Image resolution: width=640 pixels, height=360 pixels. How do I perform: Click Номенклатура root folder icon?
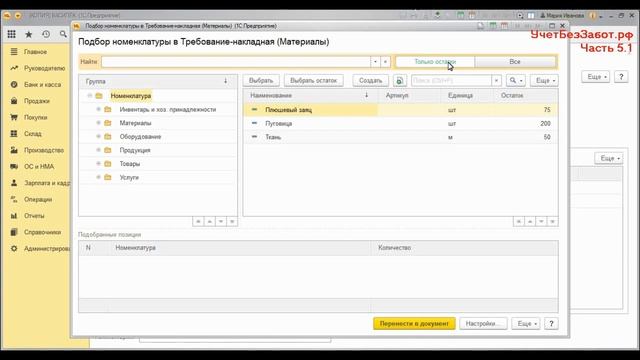point(99,96)
